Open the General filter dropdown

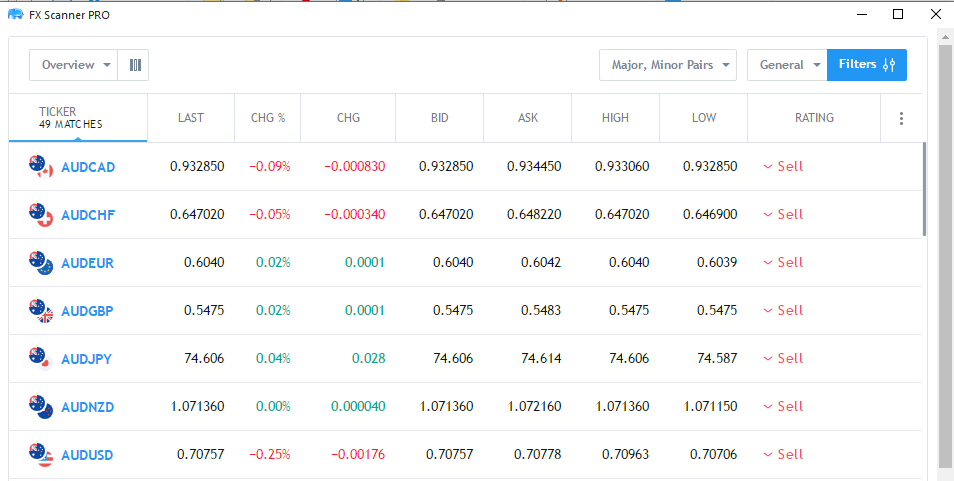click(x=787, y=65)
